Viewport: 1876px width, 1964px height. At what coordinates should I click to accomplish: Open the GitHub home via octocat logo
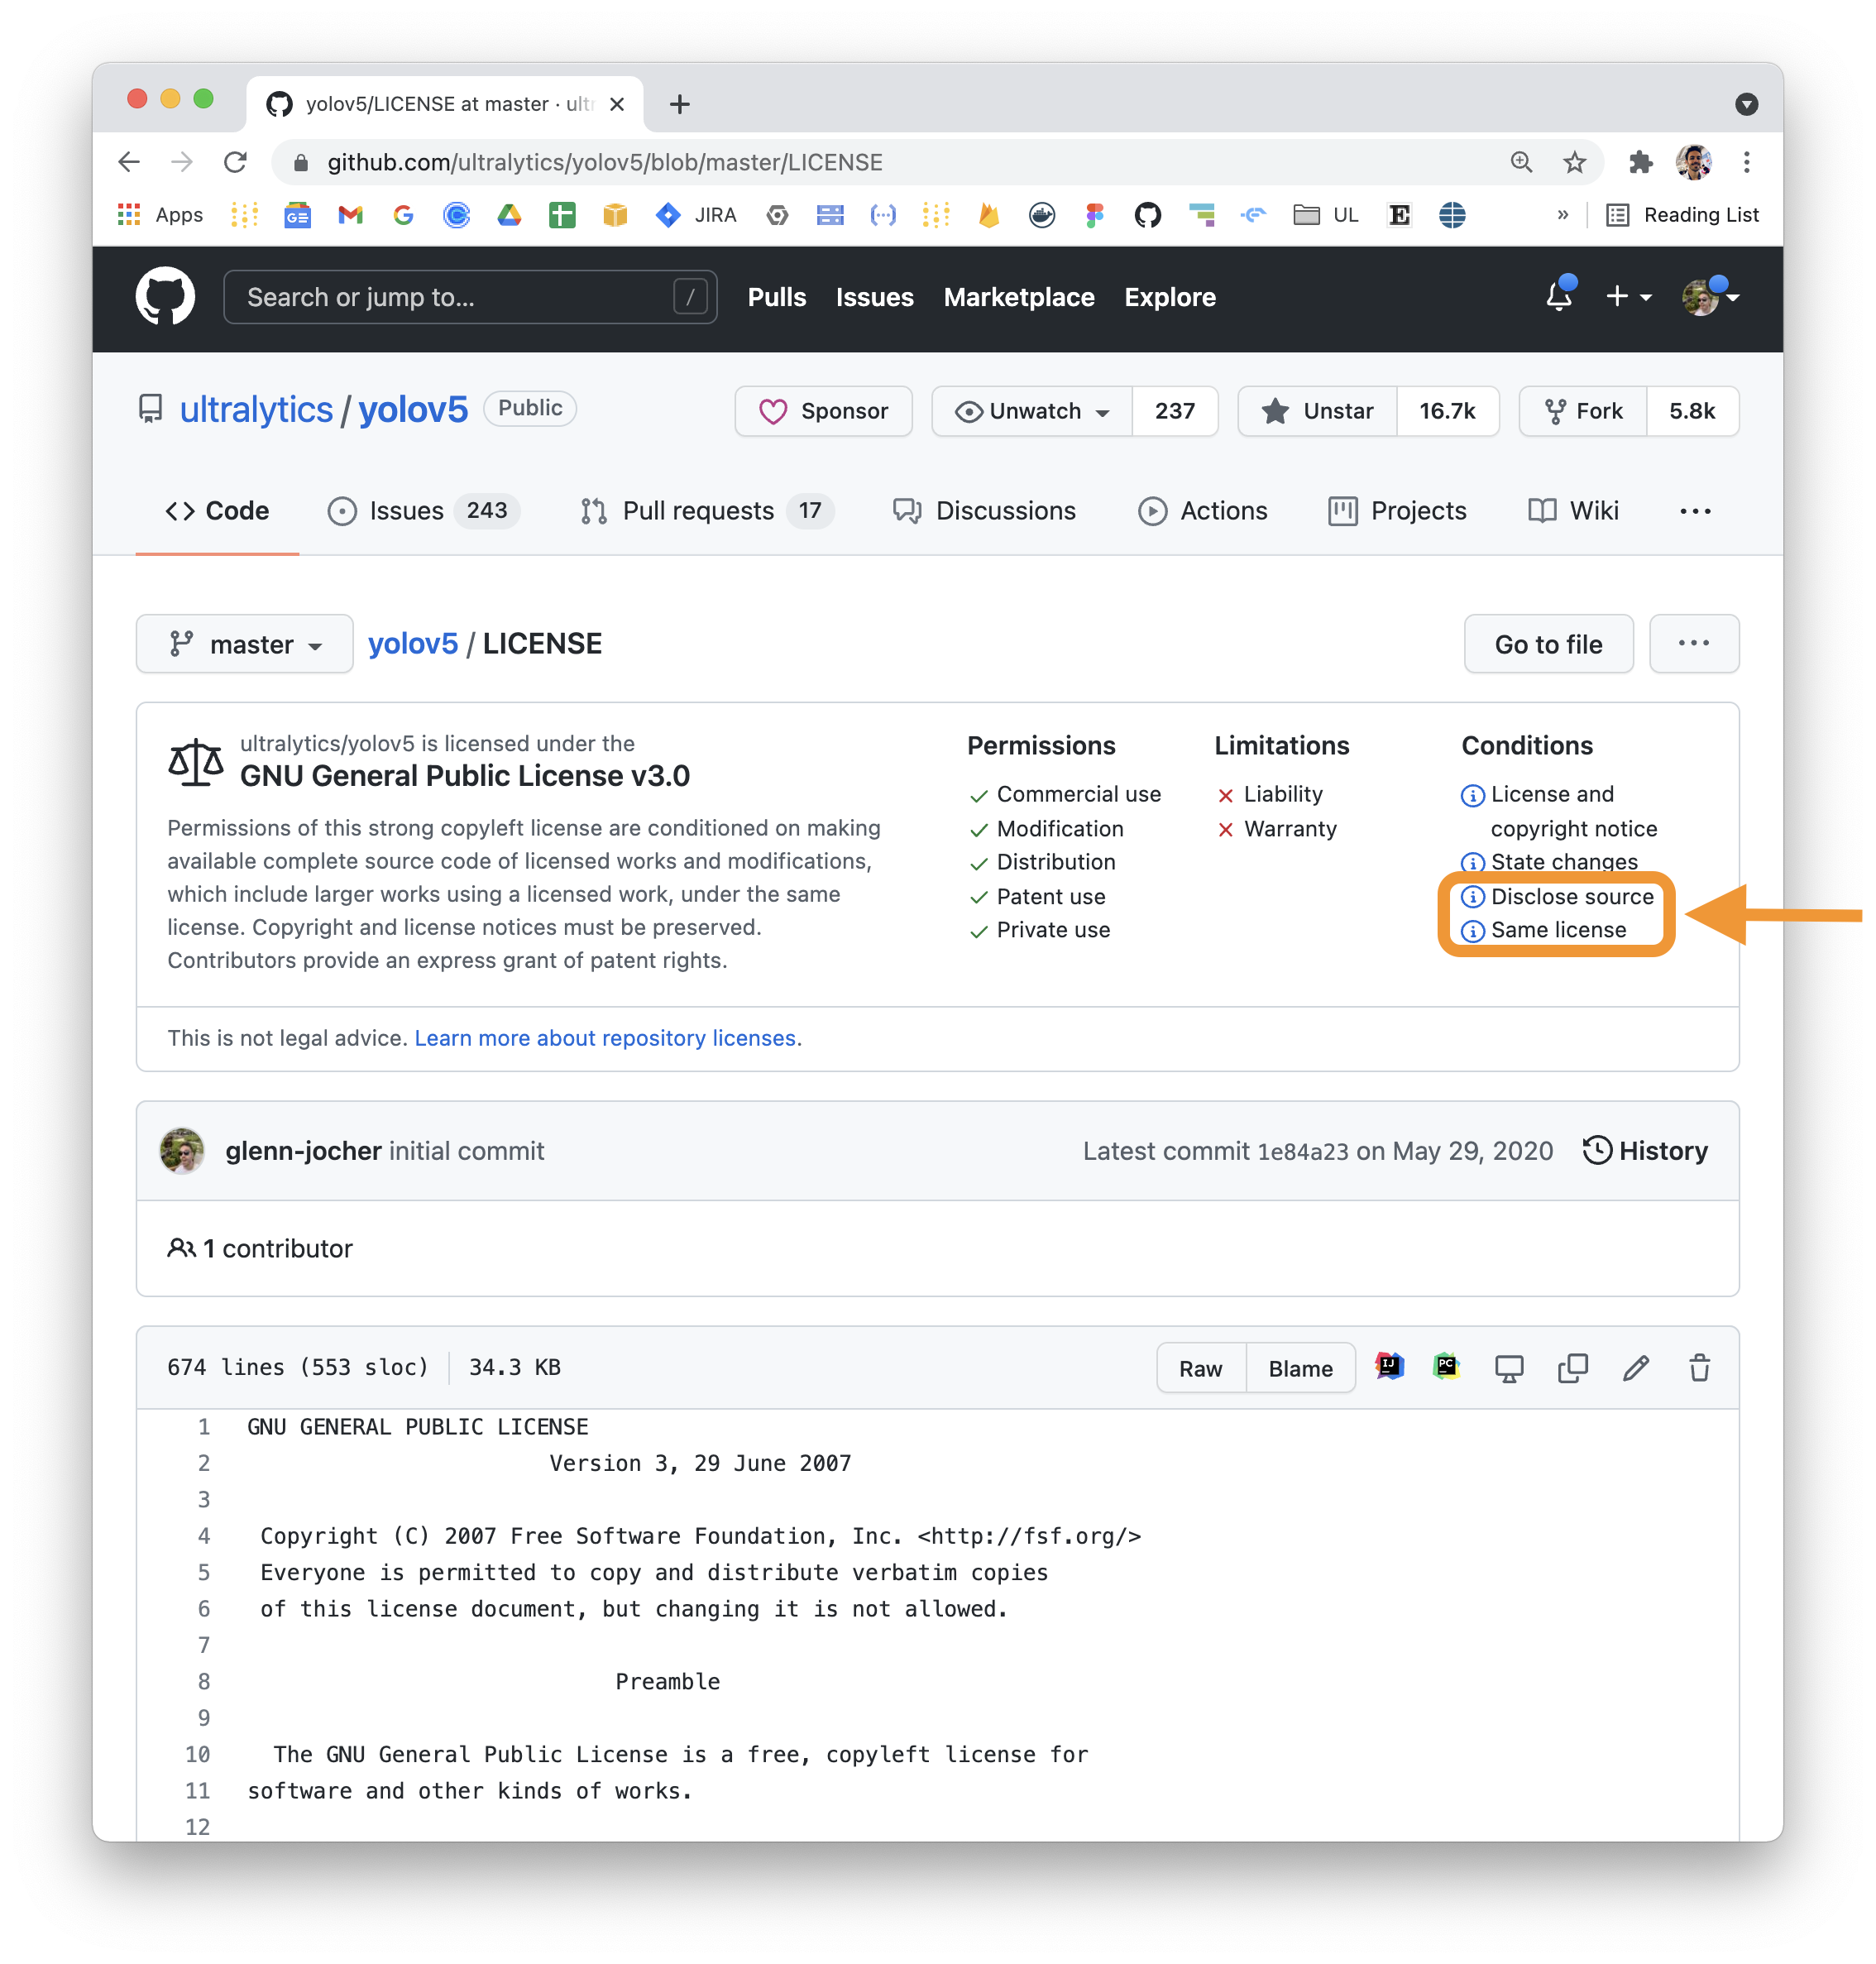tap(164, 296)
